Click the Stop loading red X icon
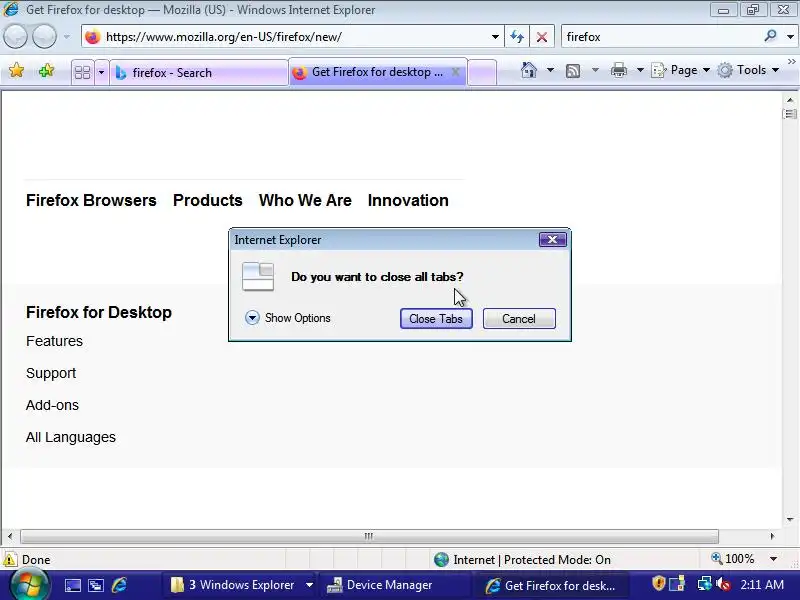800x600 pixels. [x=542, y=37]
